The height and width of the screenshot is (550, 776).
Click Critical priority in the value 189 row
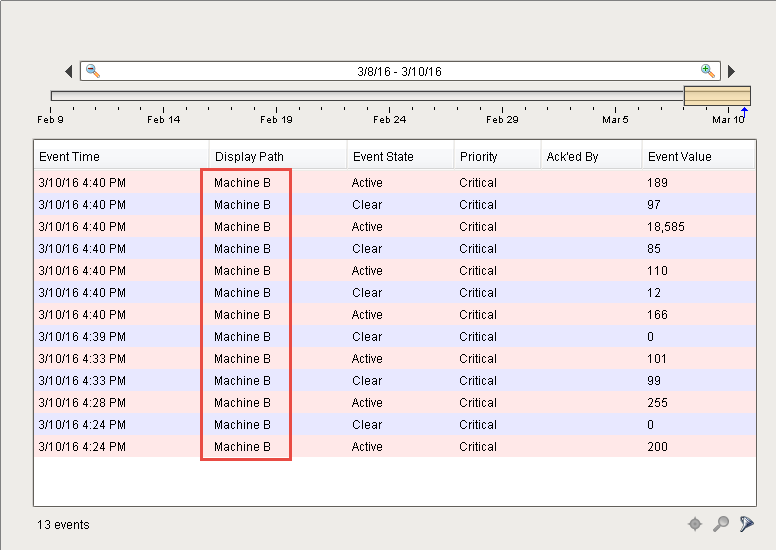478,183
